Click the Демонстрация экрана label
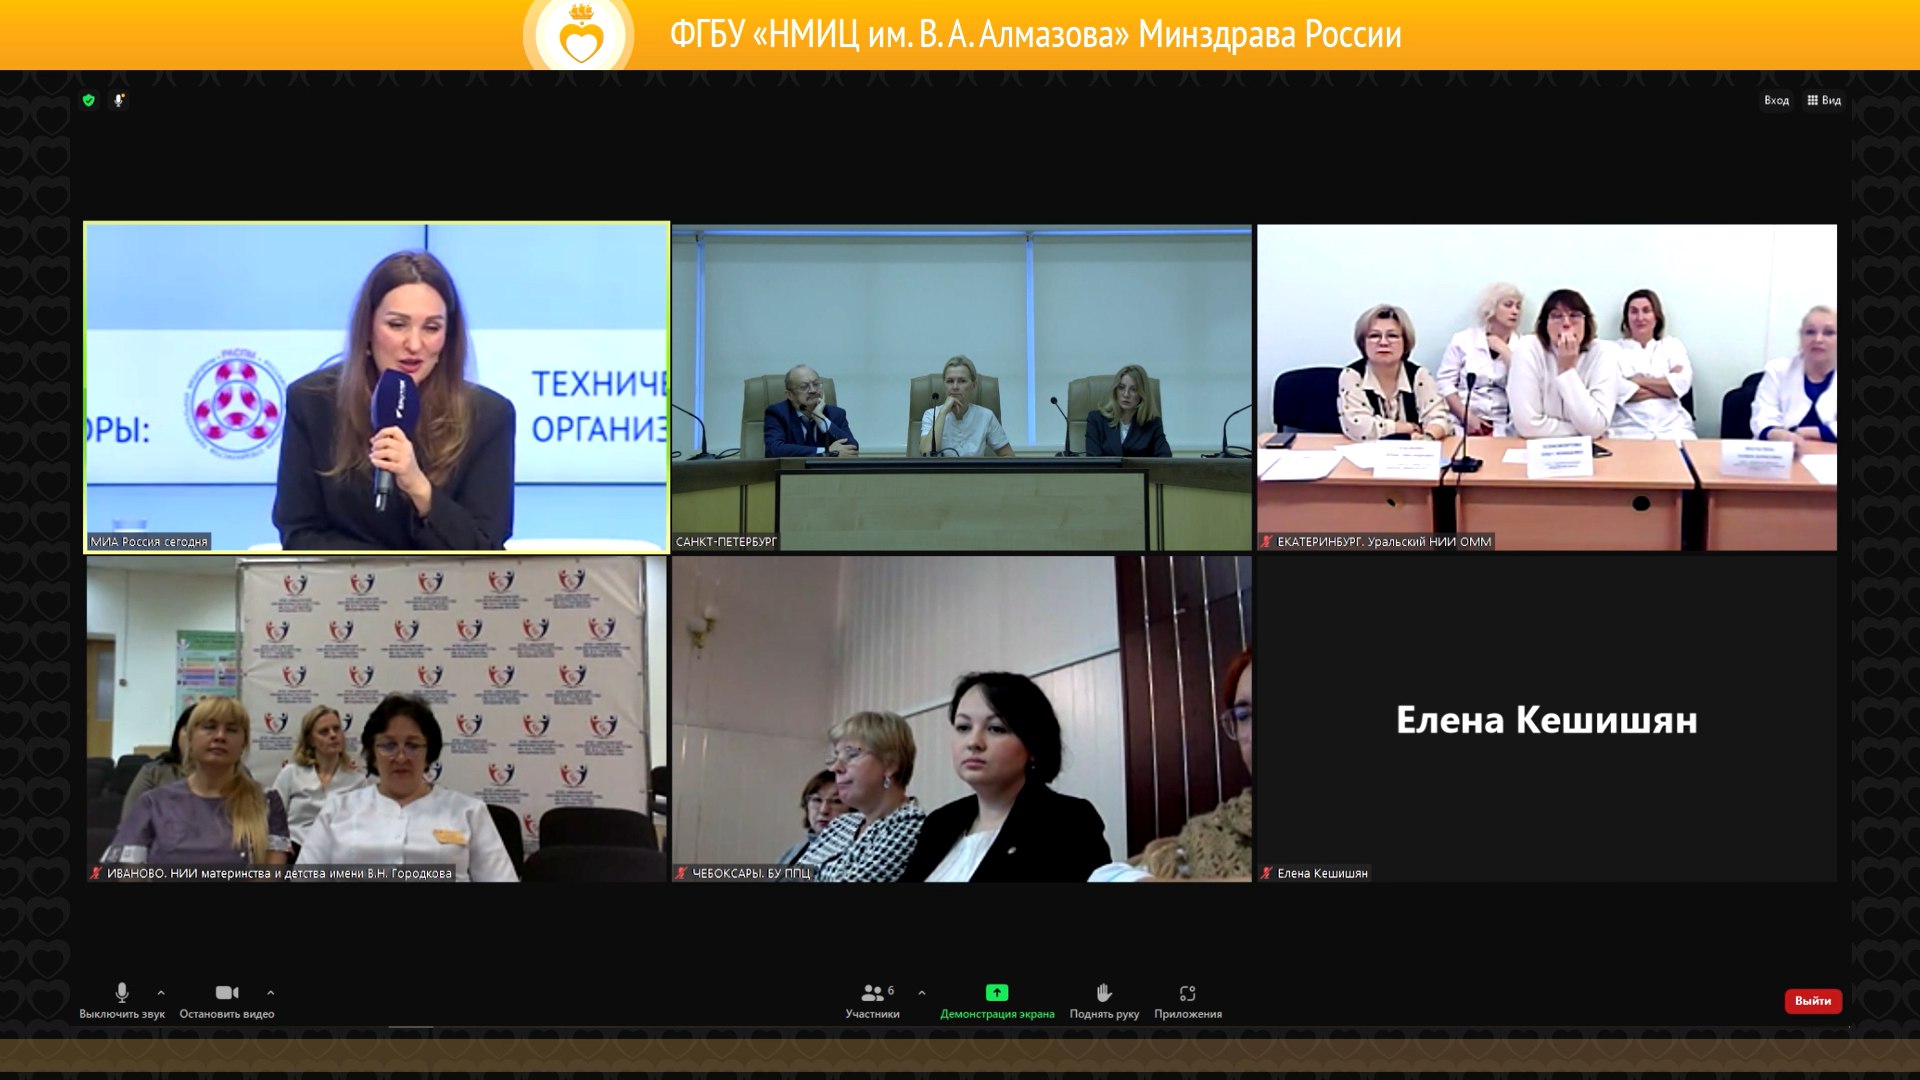This screenshot has width=1920, height=1080. click(997, 1014)
